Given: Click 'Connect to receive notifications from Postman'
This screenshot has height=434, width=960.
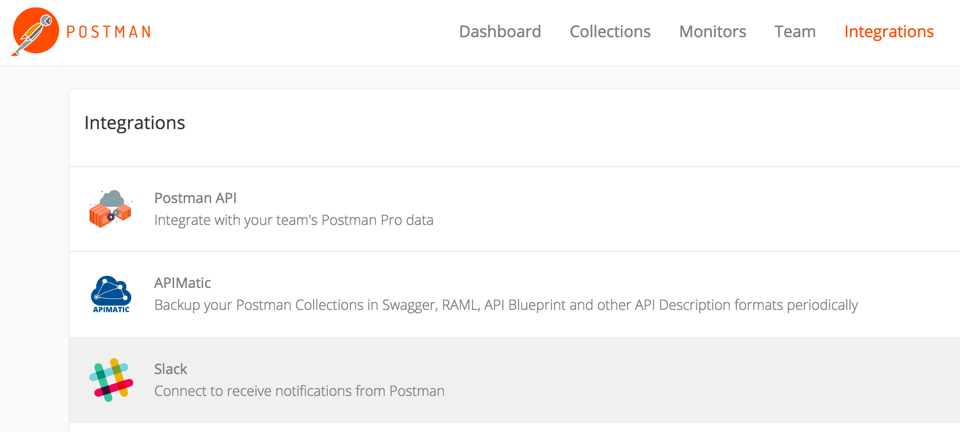Looking at the screenshot, I should 299,391.
